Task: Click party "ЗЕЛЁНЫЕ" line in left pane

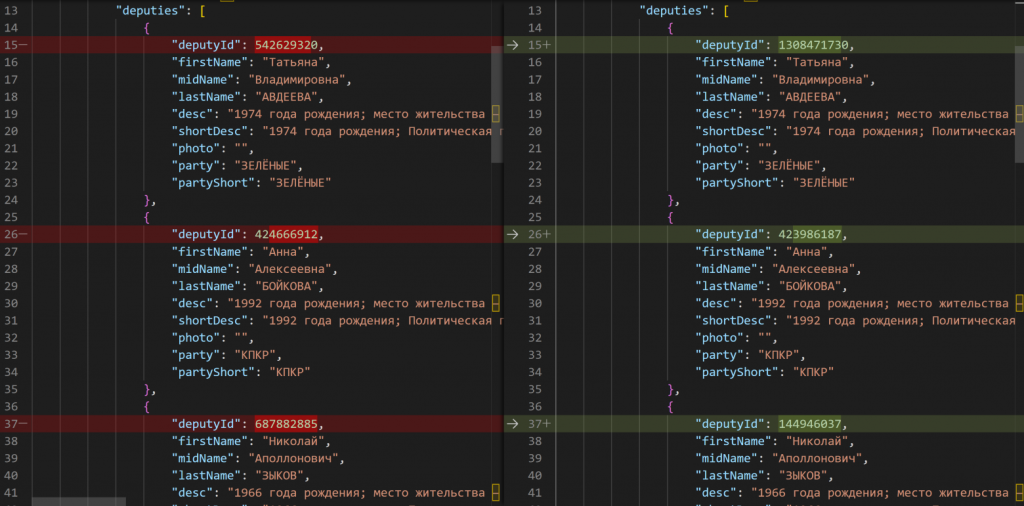Action: pyautogui.click(x=237, y=166)
